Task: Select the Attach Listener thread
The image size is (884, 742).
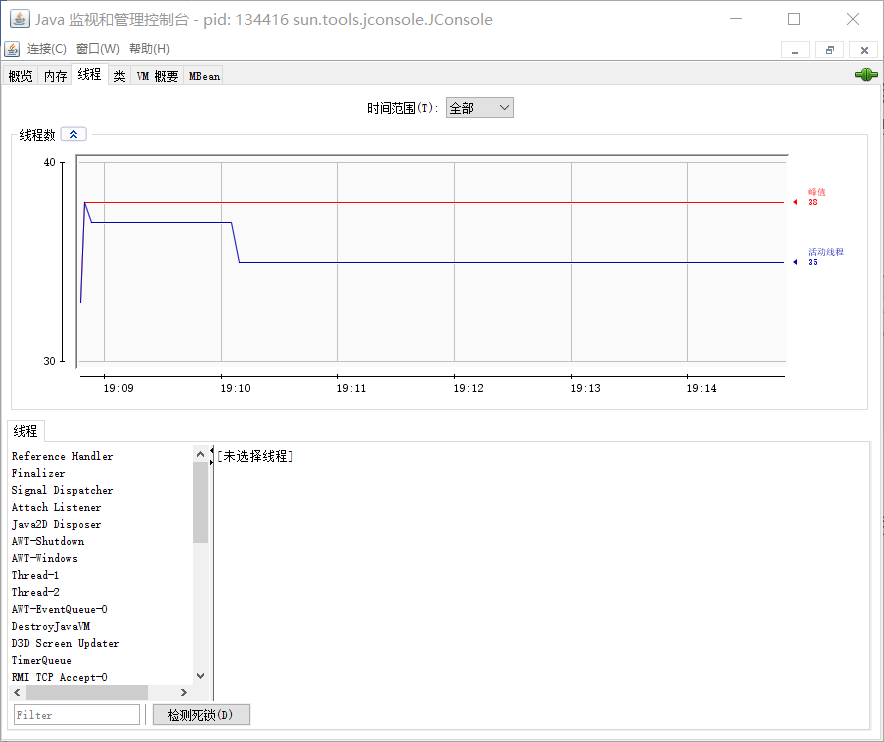Action: (56, 507)
